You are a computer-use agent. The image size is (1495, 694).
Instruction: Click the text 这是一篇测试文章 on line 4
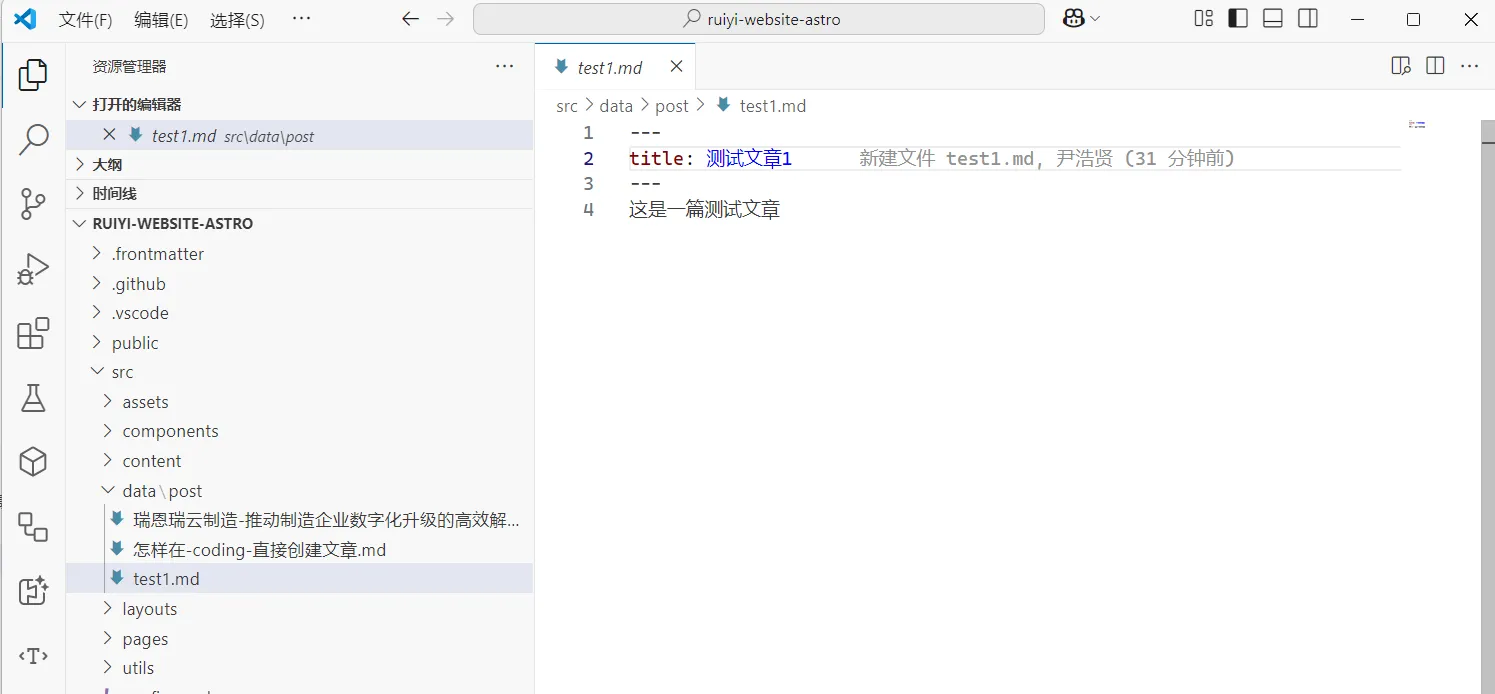click(x=704, y=210)
